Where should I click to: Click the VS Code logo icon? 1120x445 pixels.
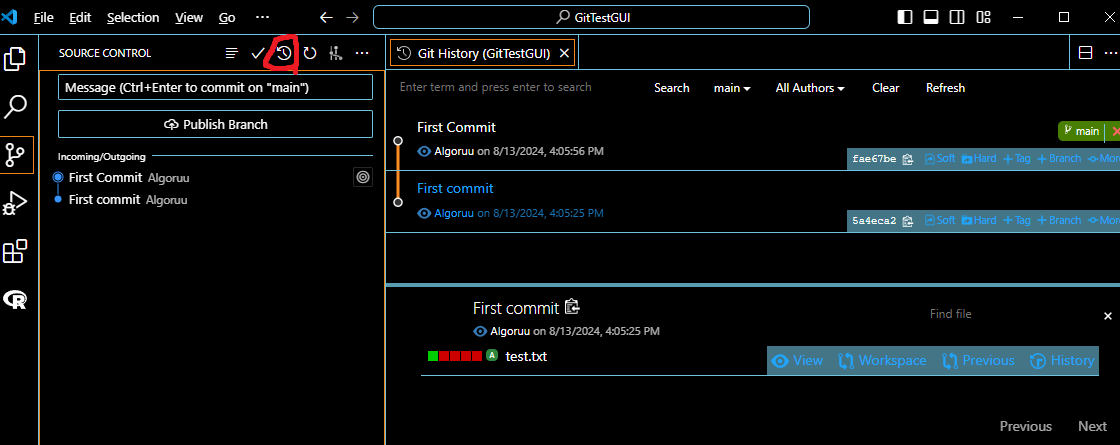click(9, 17)
